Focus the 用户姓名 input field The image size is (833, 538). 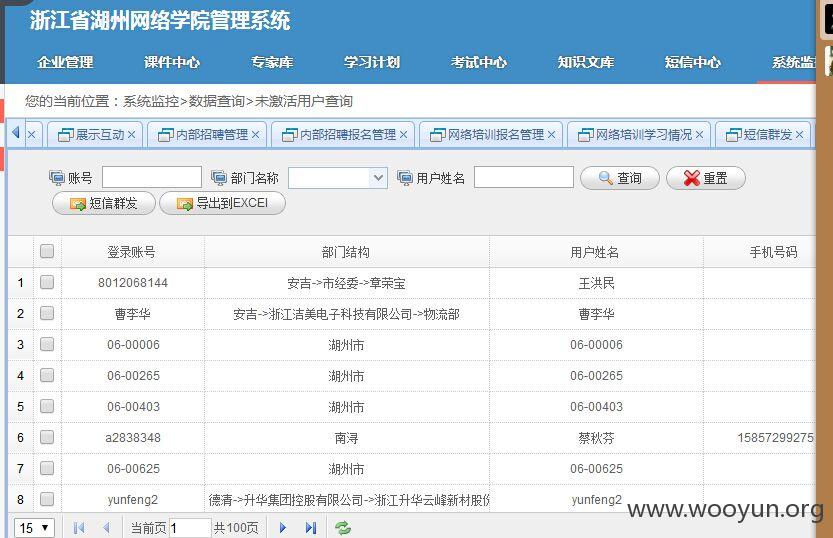[x=523, y=177]
